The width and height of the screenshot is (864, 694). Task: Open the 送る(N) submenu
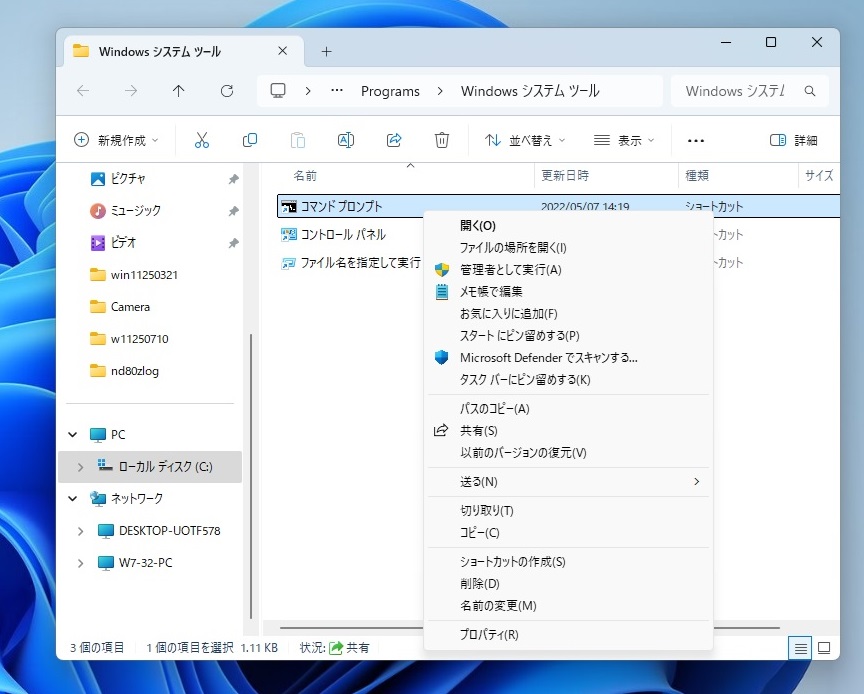[569, 482]
